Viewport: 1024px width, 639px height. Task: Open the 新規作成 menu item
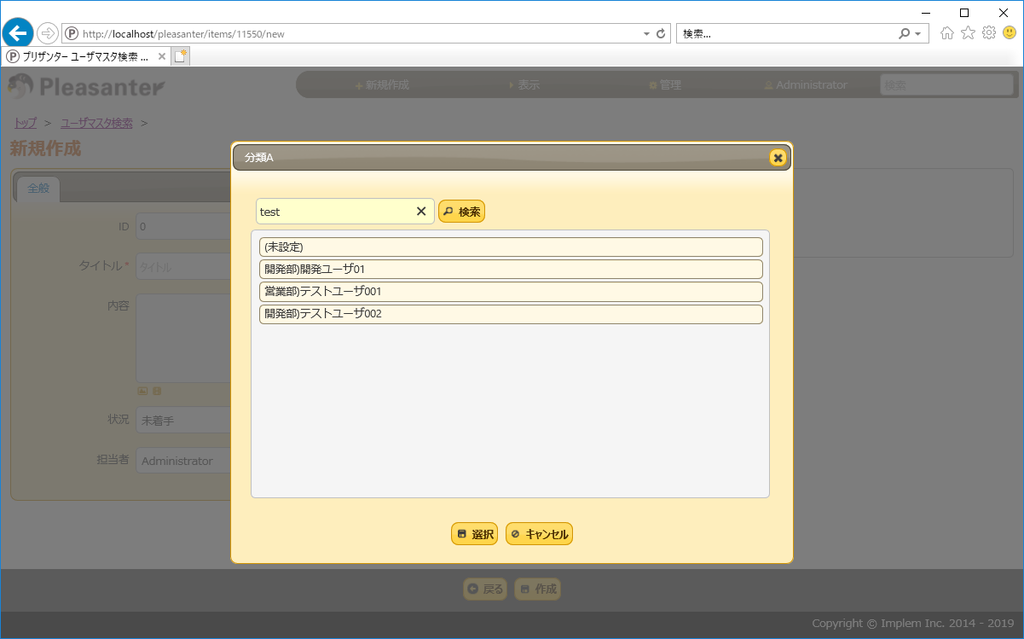[382, 85]
